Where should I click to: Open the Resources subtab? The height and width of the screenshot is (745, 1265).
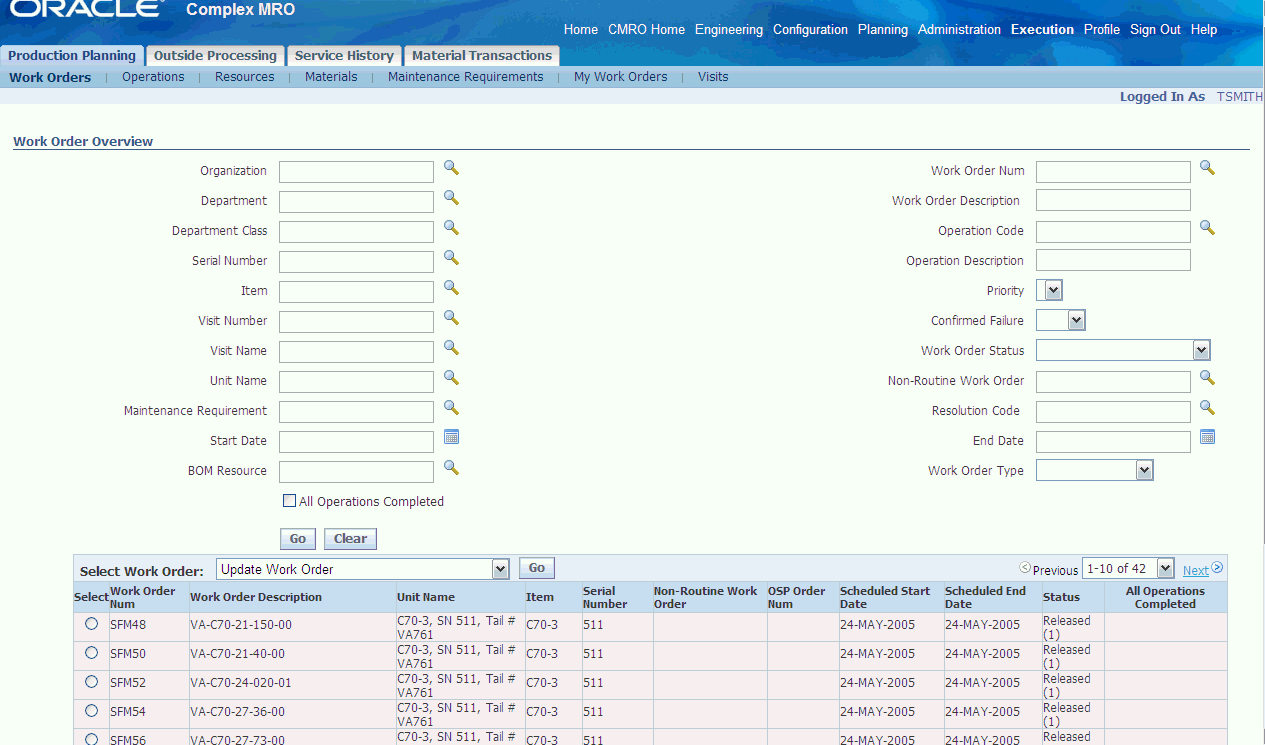245,77
